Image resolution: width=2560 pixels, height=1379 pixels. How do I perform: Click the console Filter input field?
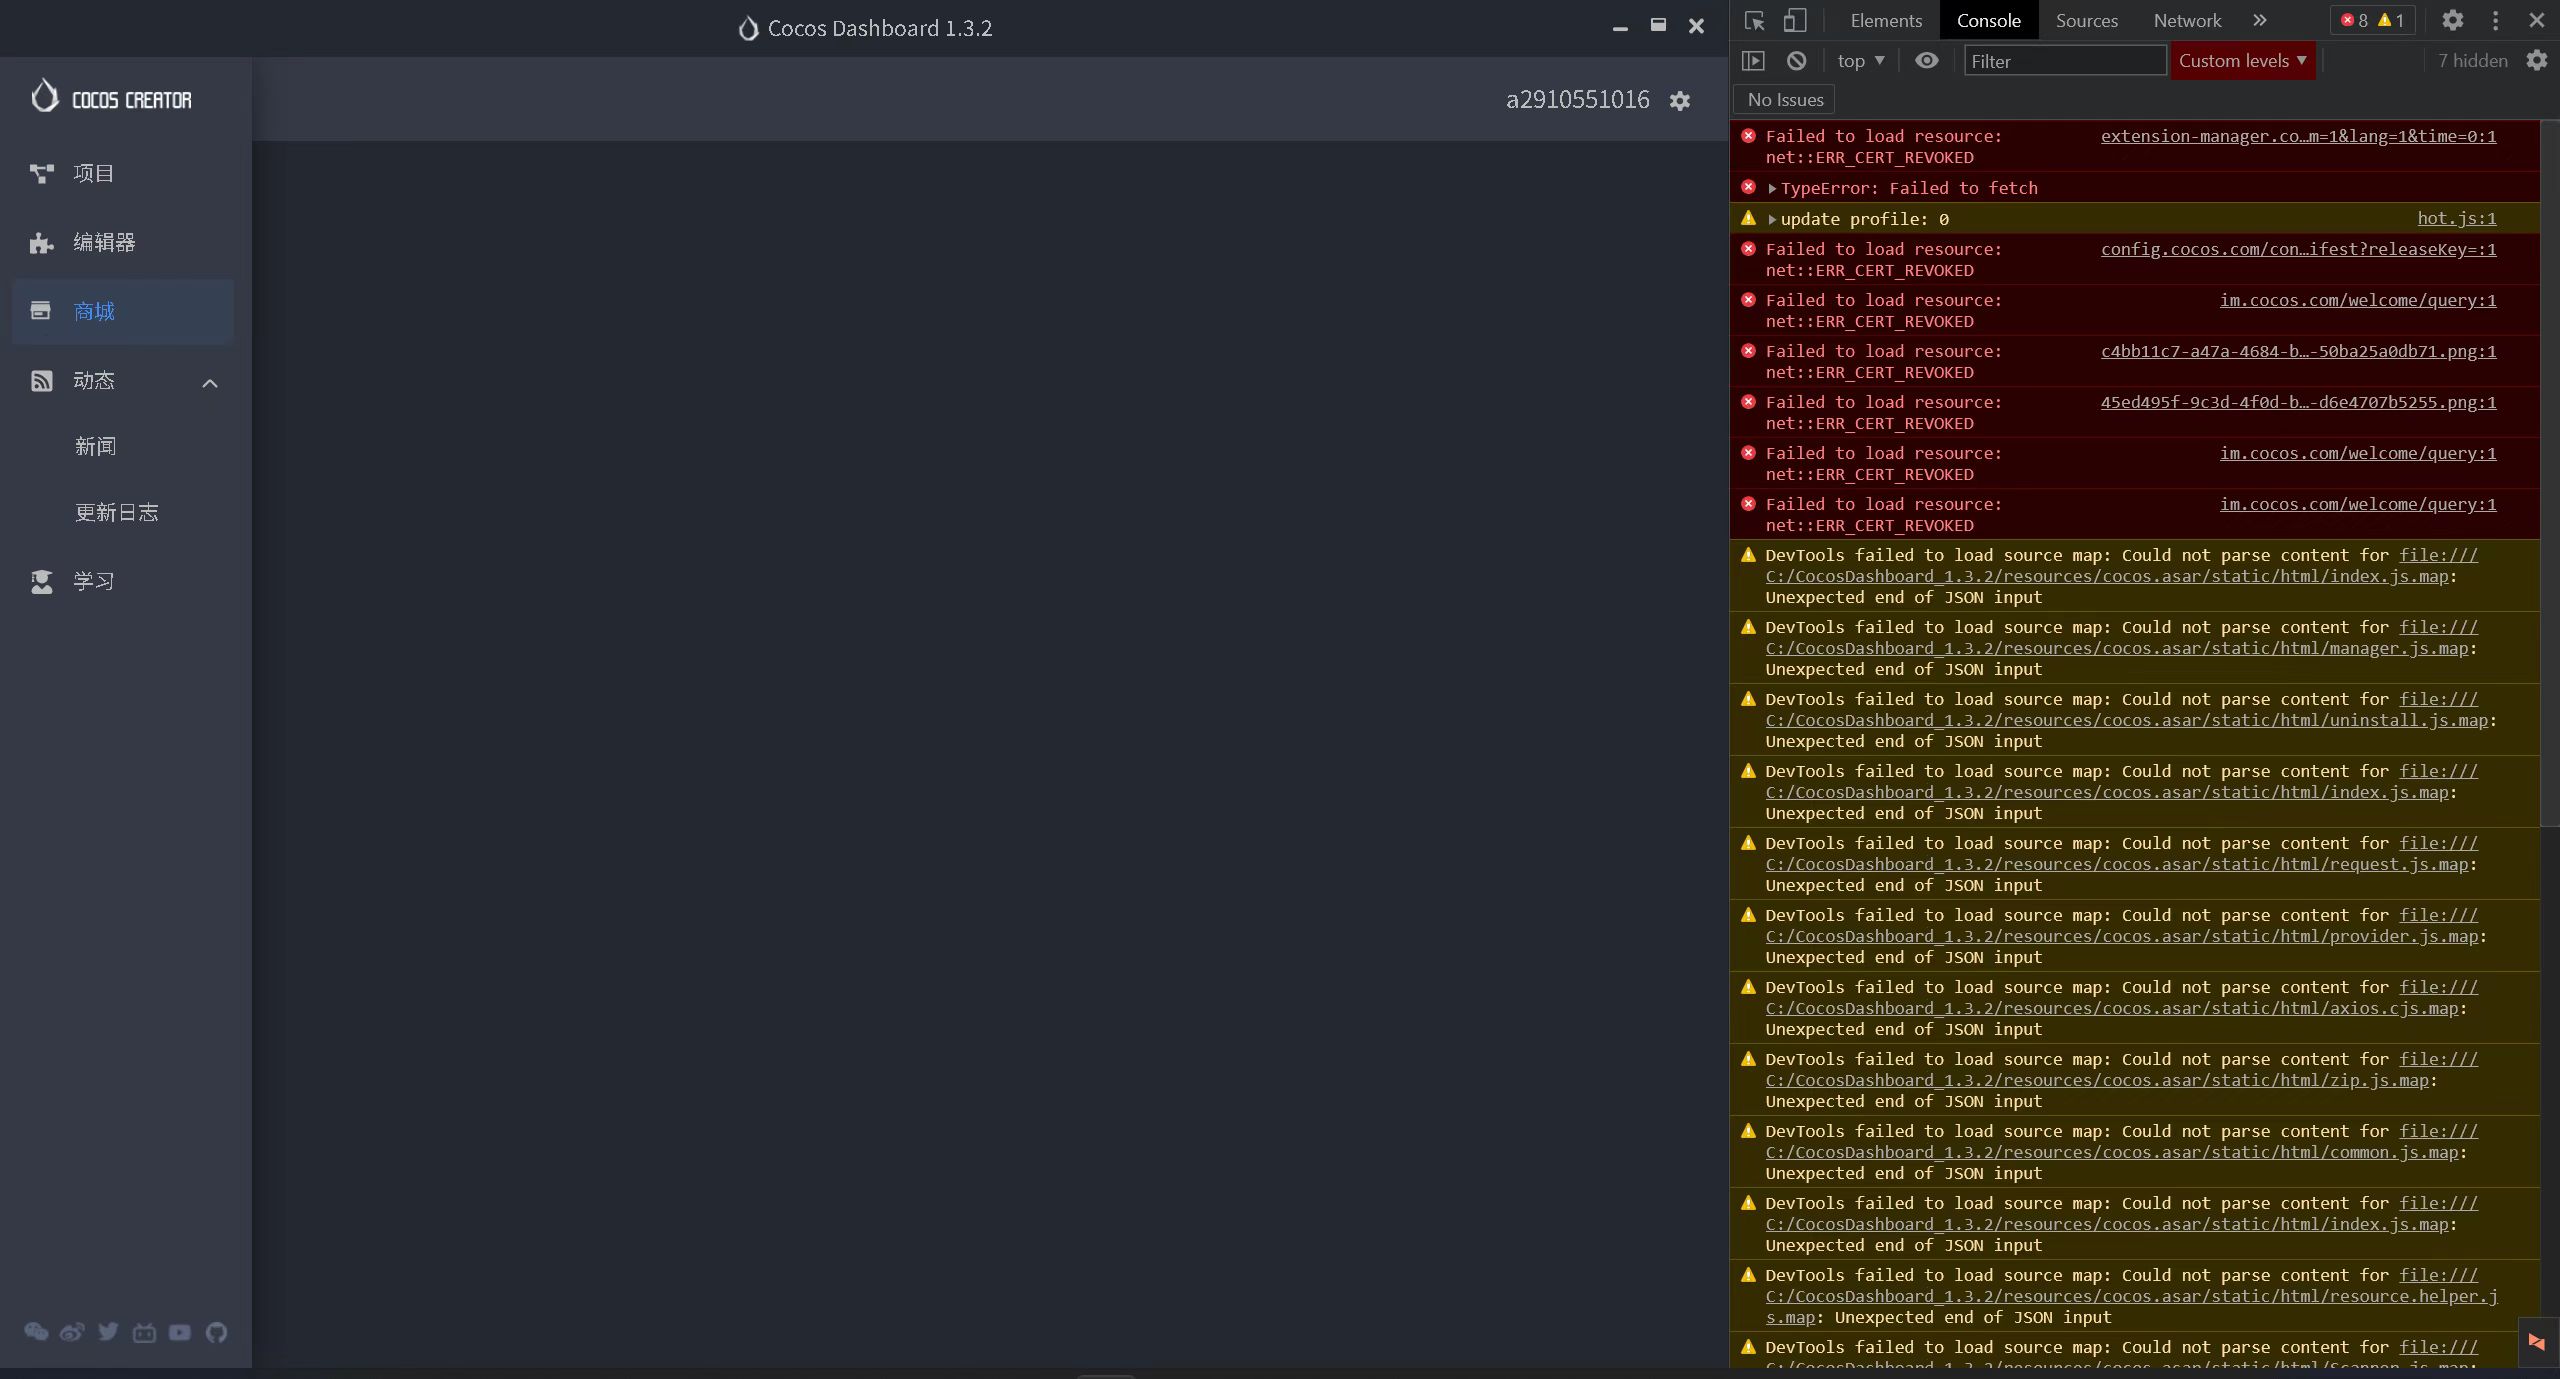coord(2064,61)
